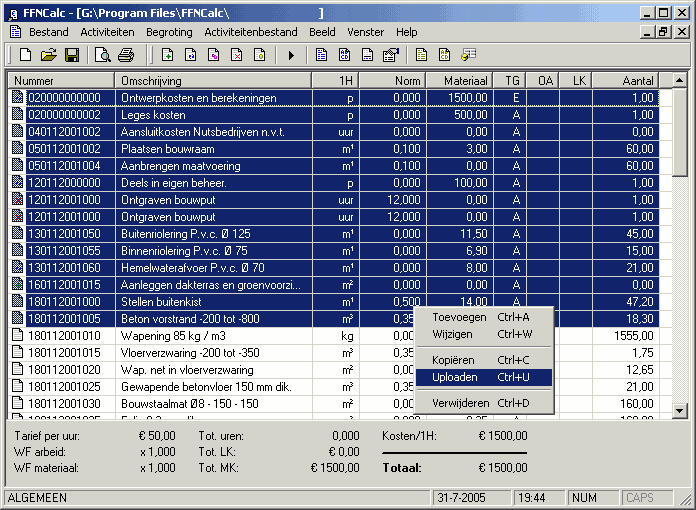Select row Leges kosten
The height and width of the screenshot is (510, 696).
(334, 115)
